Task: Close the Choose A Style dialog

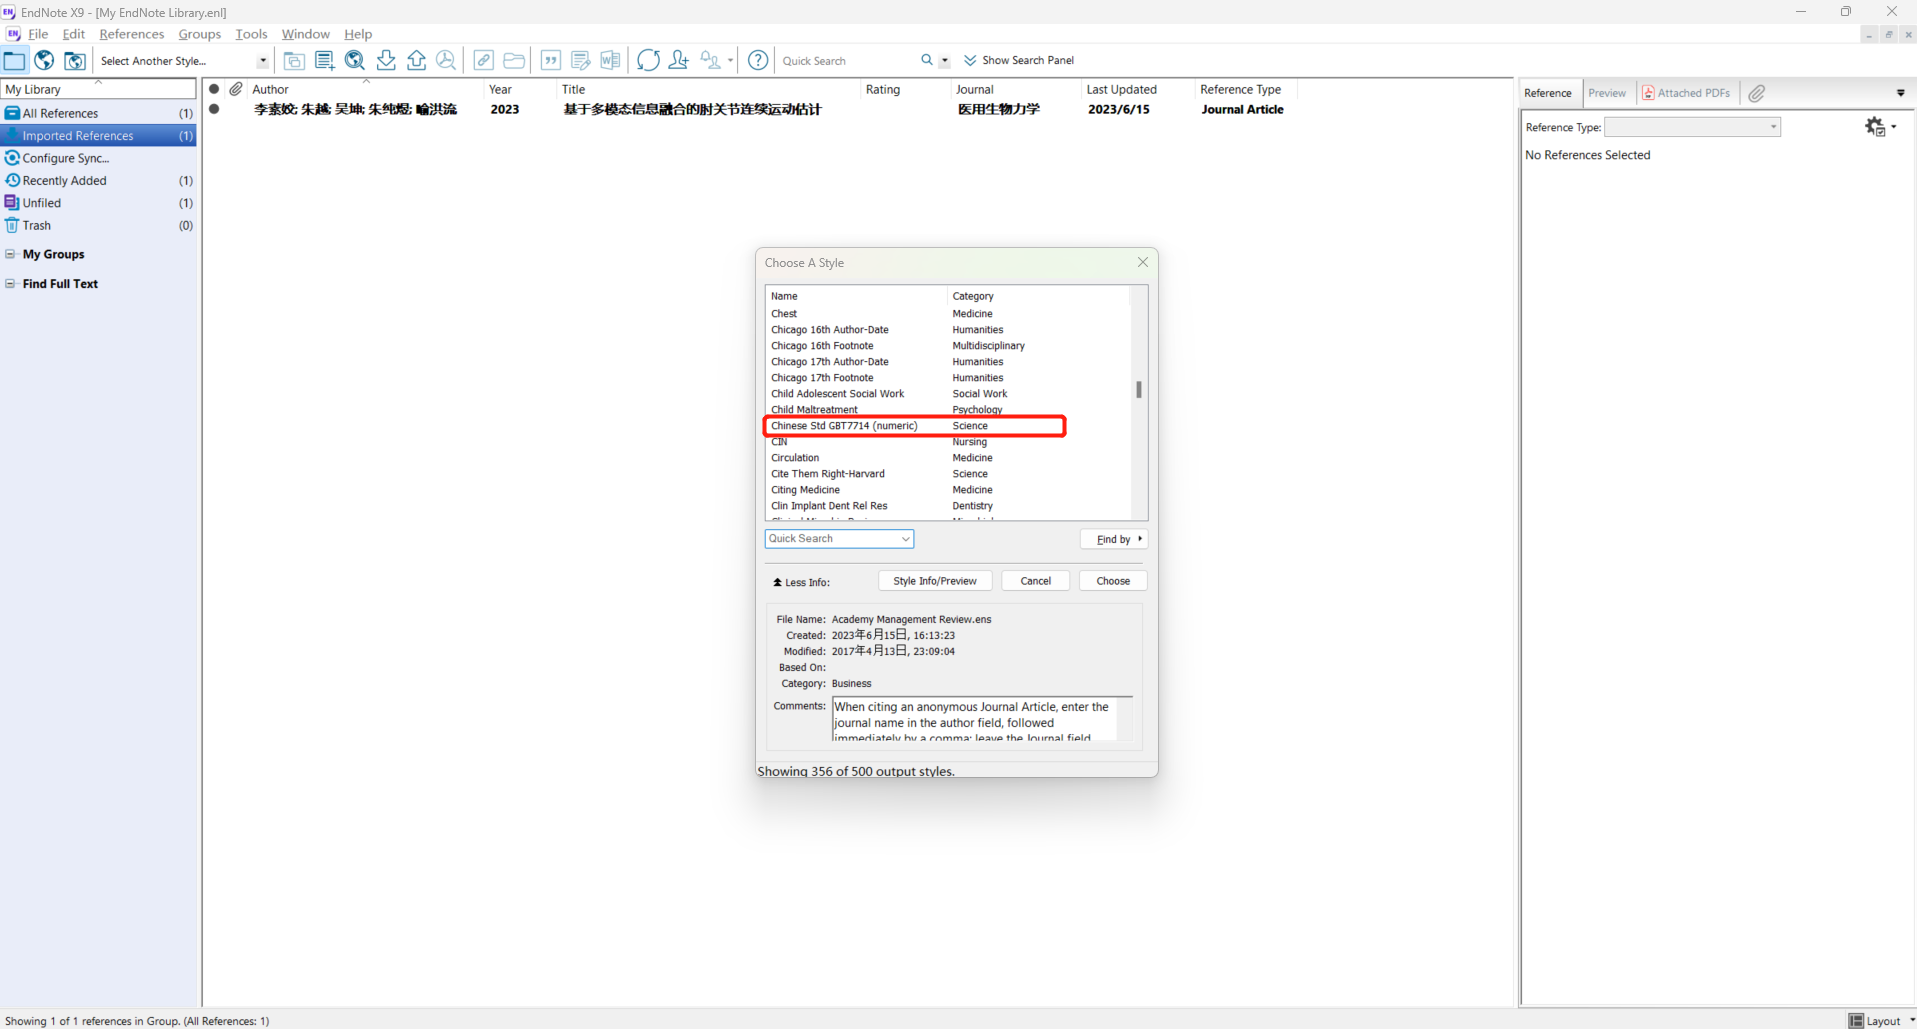Action: click(1142, 262)
